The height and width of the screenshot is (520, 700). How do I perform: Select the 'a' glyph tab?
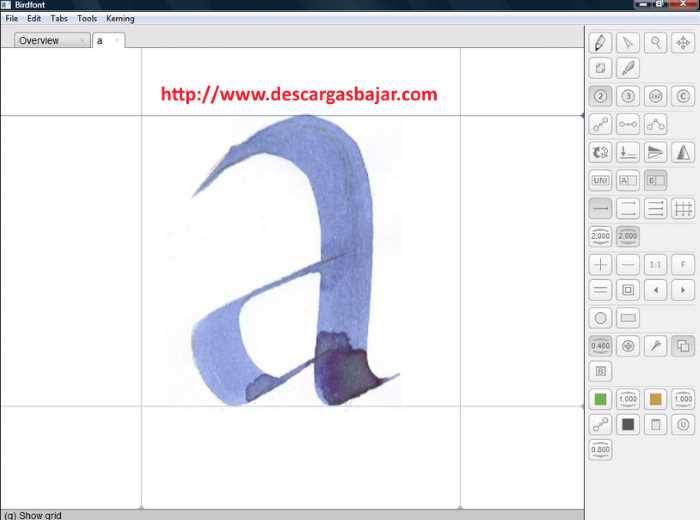[108, 40]
